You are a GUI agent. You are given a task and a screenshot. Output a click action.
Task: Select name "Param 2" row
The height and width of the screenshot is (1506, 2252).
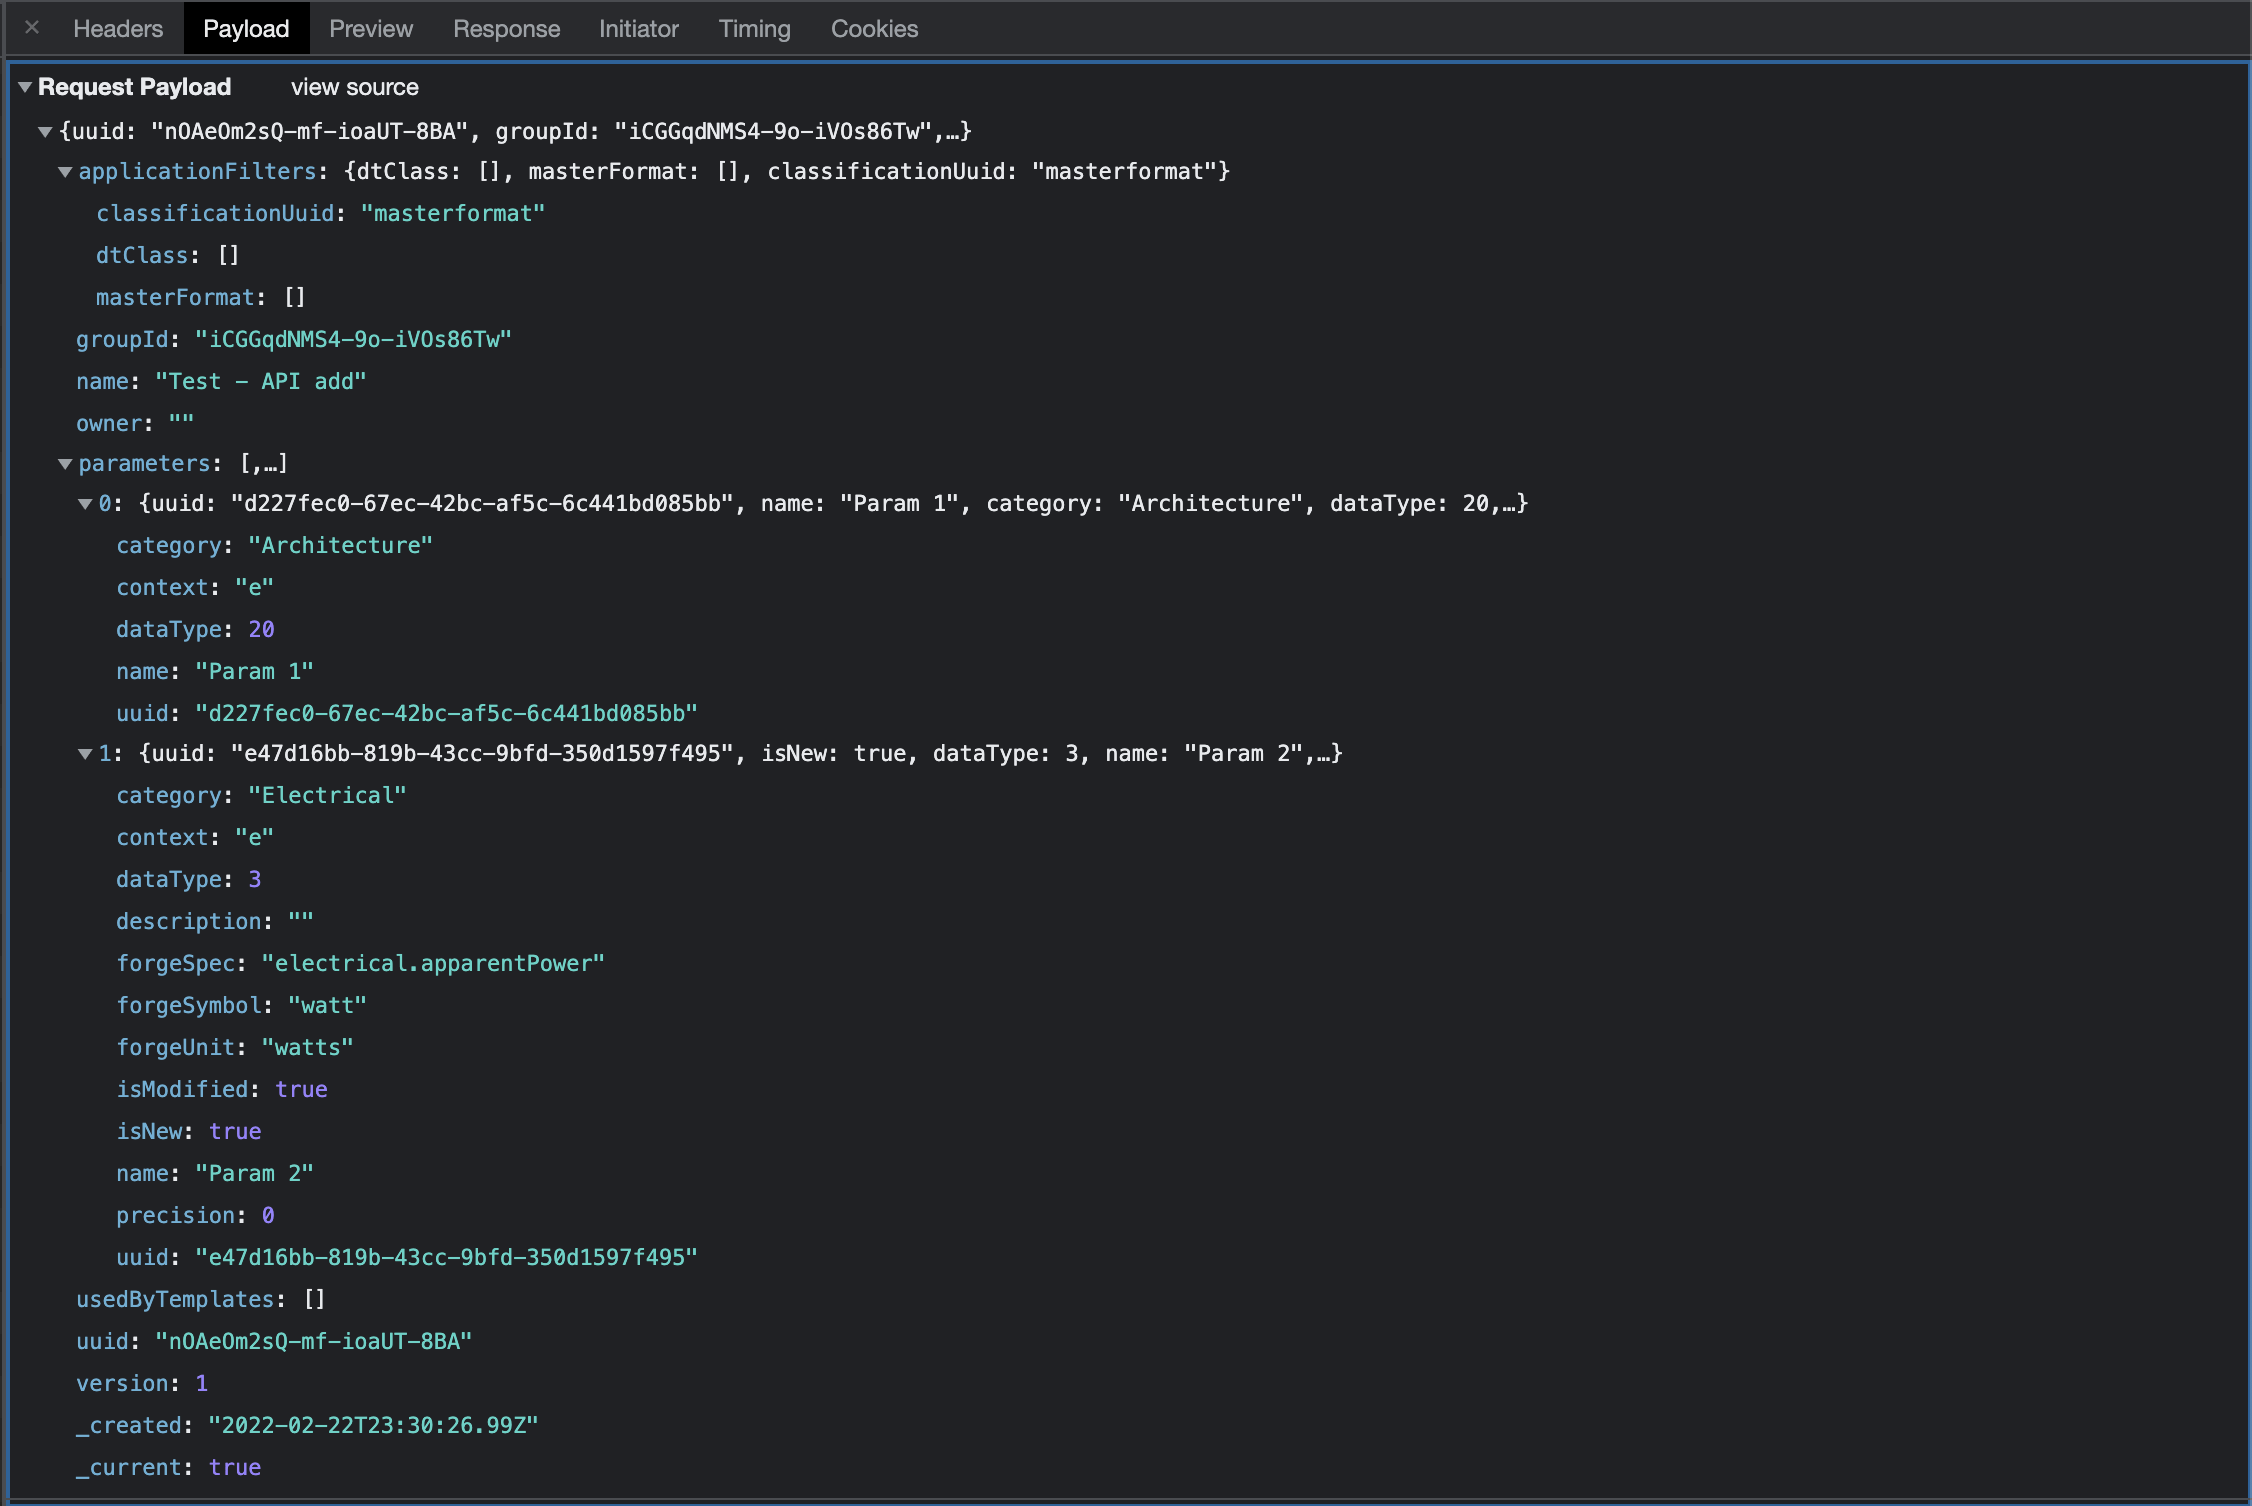pos(215,1174)
